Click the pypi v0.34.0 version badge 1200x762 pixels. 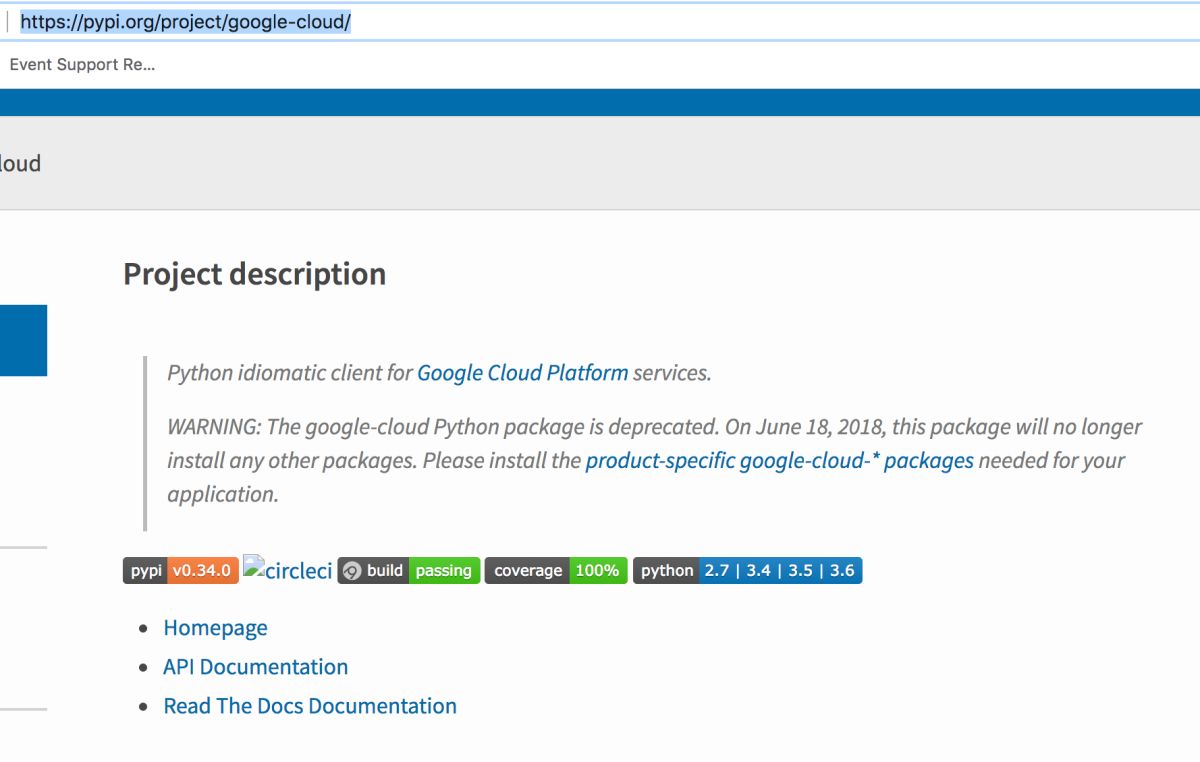point(181,570)
